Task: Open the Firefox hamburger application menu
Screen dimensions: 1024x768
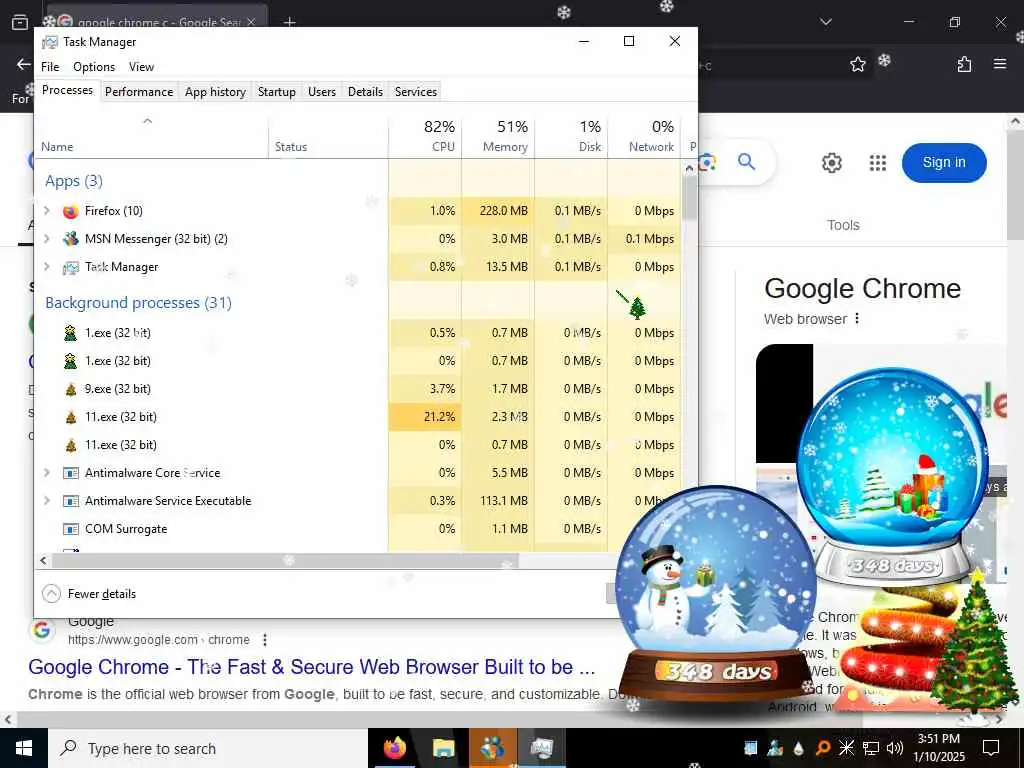Action: (x=1000, y=64)
